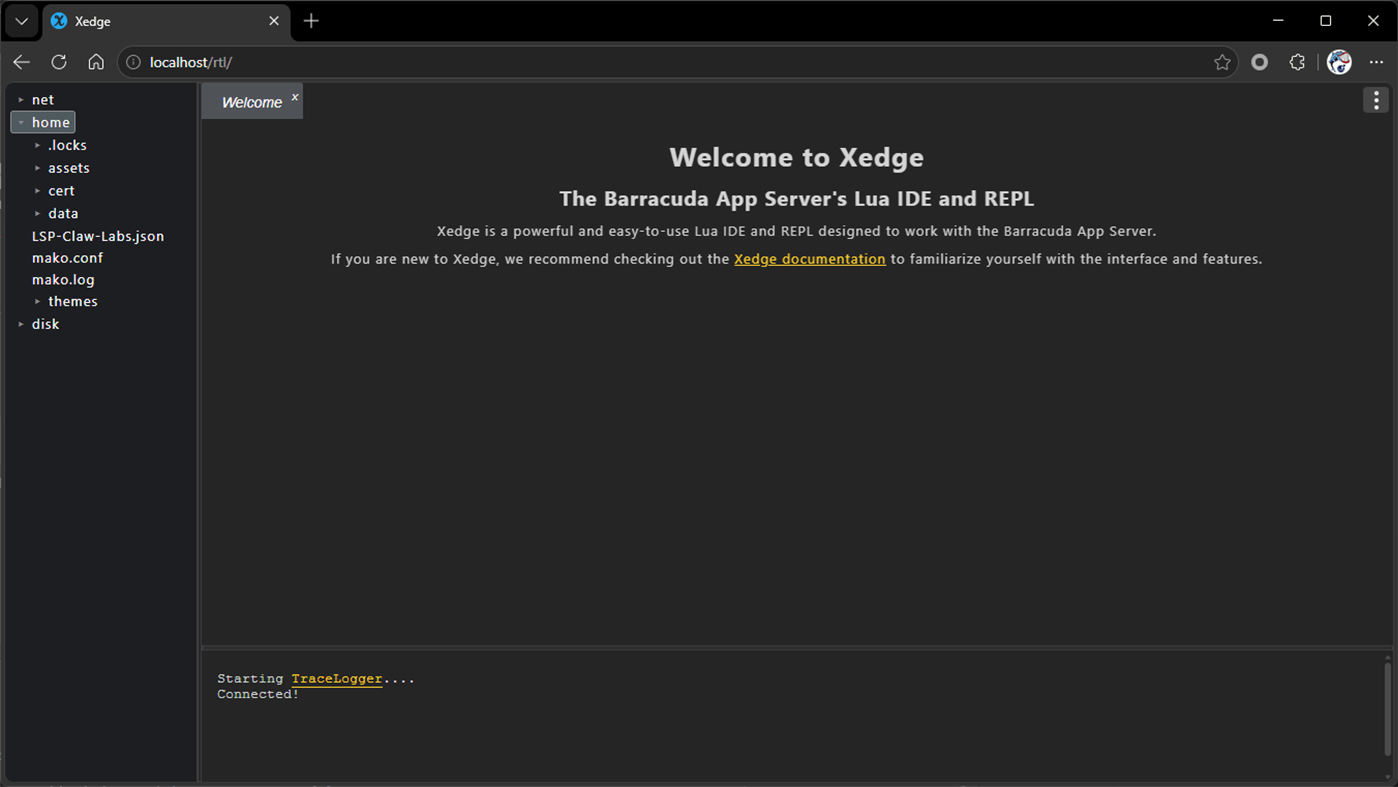The image size is (1398, 787).
Task: Open a new browser tab with plus
Action: click(311, 21)
